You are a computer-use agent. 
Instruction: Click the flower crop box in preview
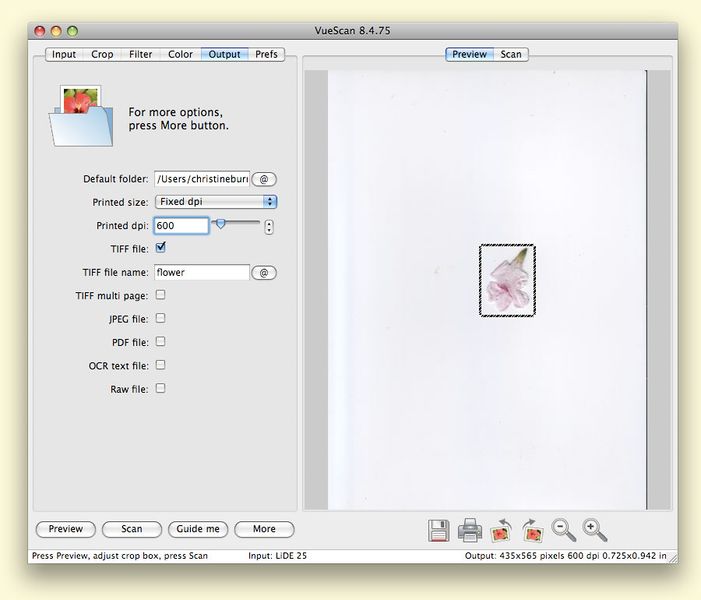507,281
